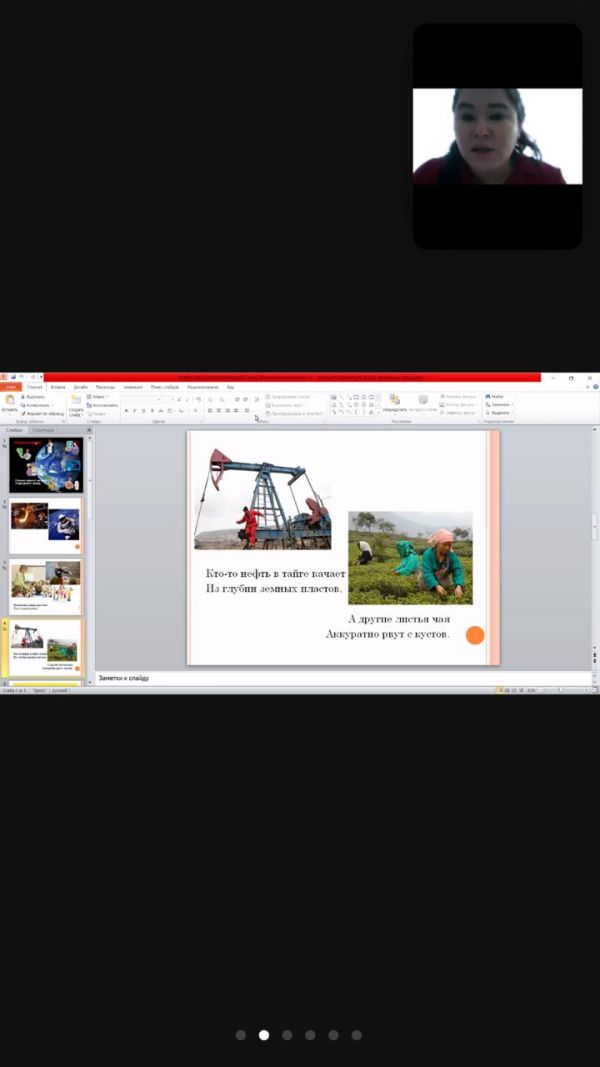Switch to the Structure (Структура) pane tab

point(44,430)
